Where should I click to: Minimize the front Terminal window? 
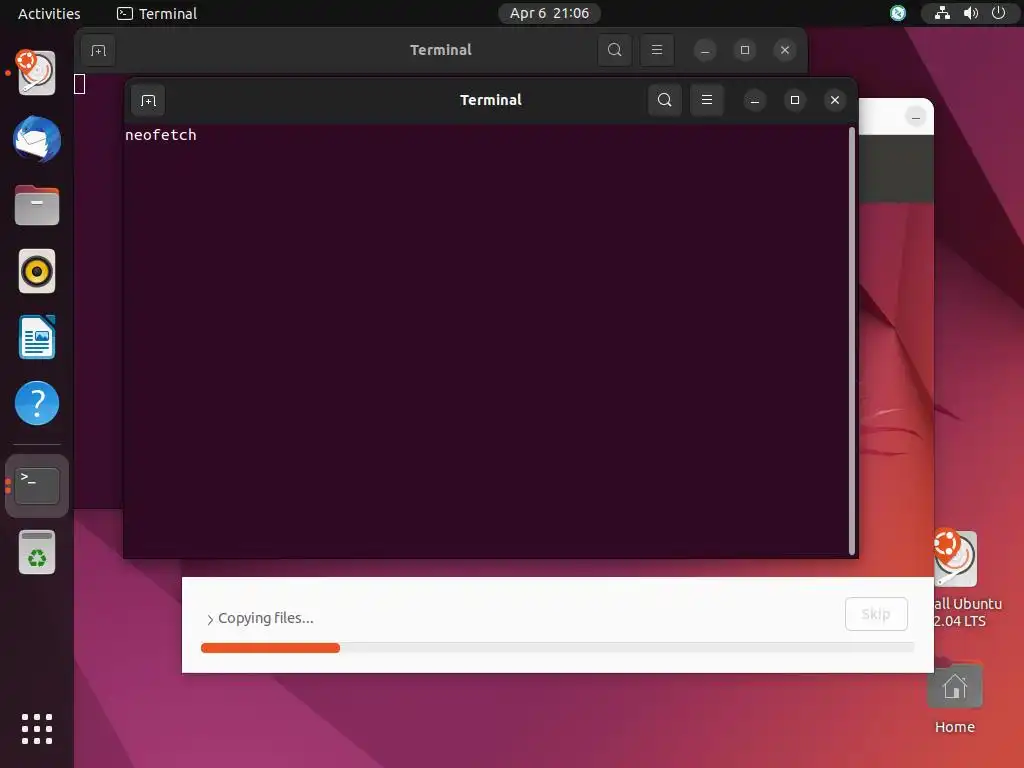pyautogui.click(x=755, y=100)
